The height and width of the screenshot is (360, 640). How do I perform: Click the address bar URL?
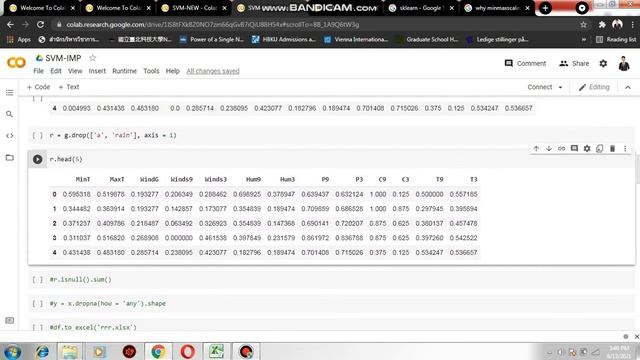pyautogui.click(x=212, y=24)
